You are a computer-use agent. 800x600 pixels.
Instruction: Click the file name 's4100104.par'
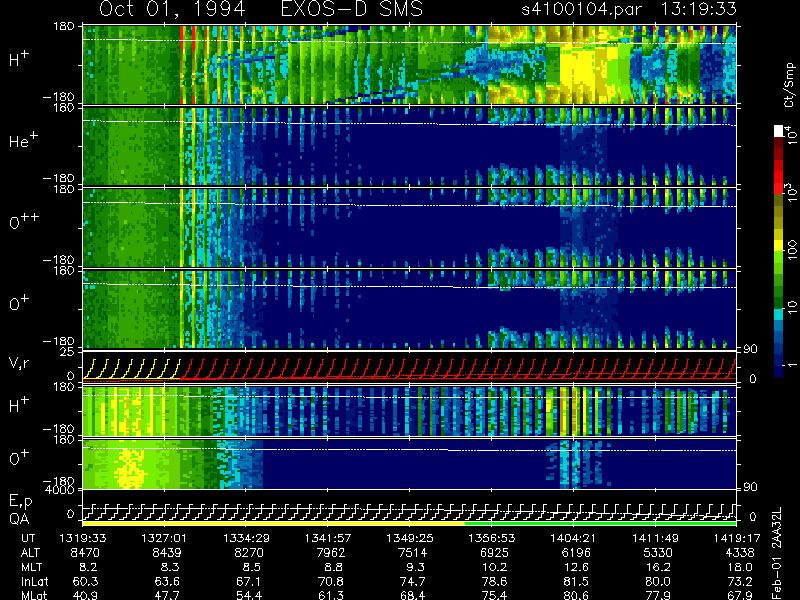click(581, 10)
